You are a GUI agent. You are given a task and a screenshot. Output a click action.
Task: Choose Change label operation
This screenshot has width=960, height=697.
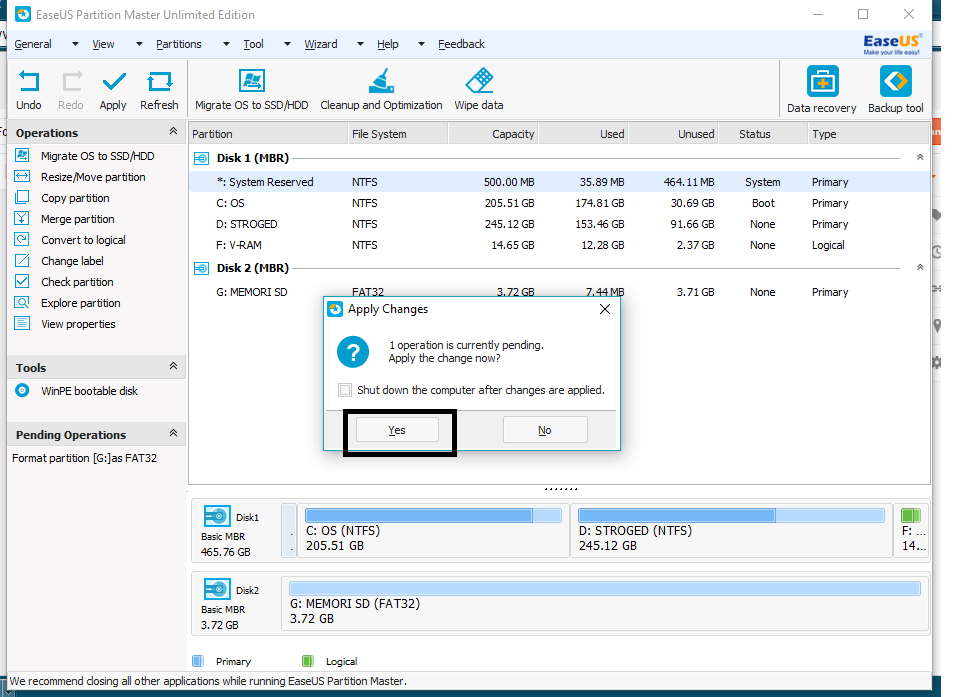pos(72,261)
